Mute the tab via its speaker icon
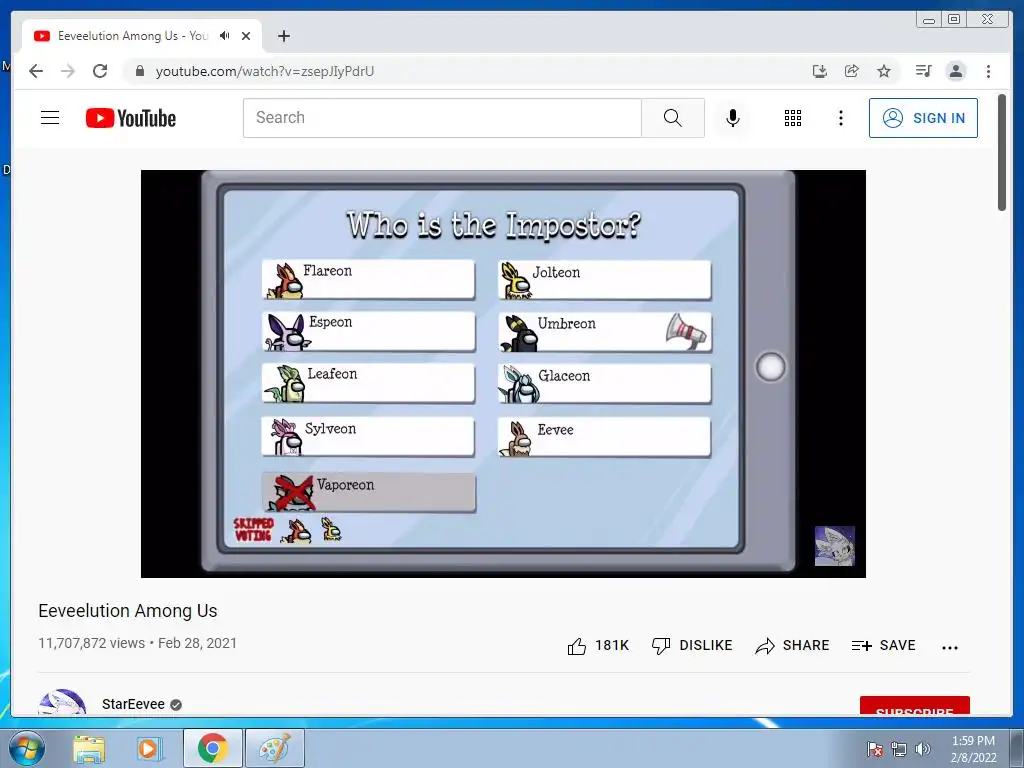Image resolution: width=1024 pixels, height=768 pixels. point(225,35)
